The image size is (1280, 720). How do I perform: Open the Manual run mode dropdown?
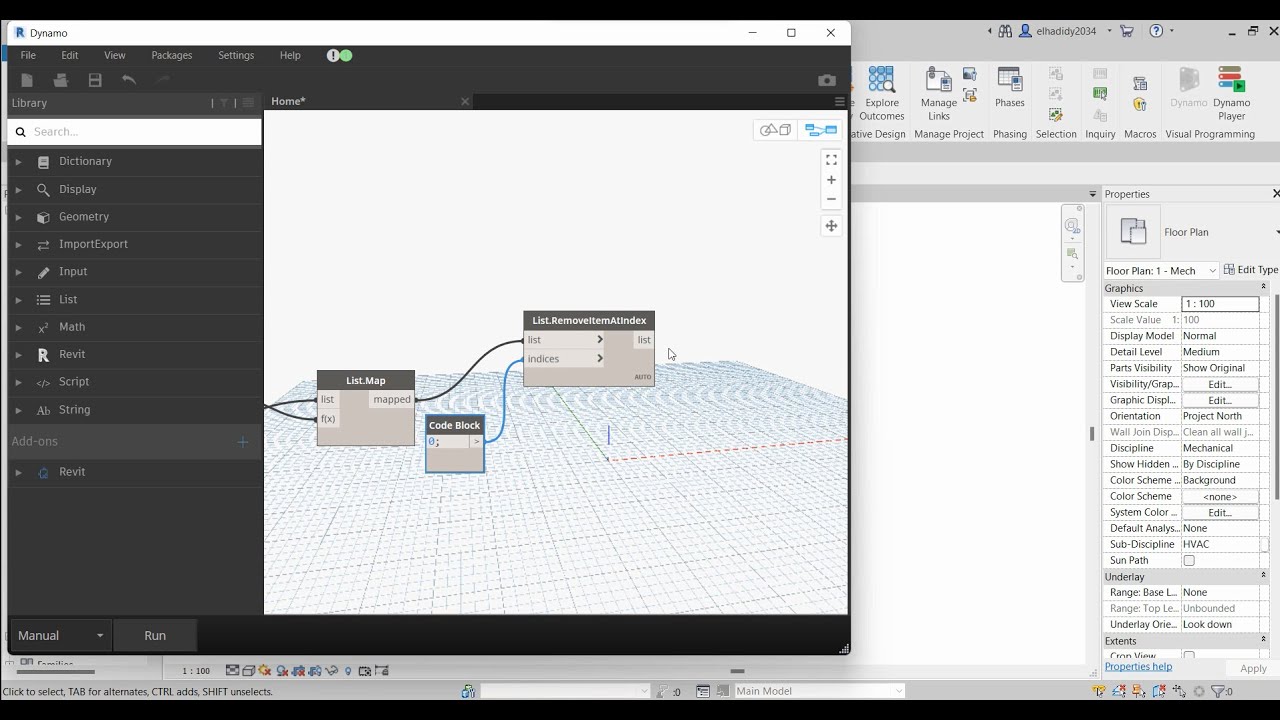tap(60, 636)
